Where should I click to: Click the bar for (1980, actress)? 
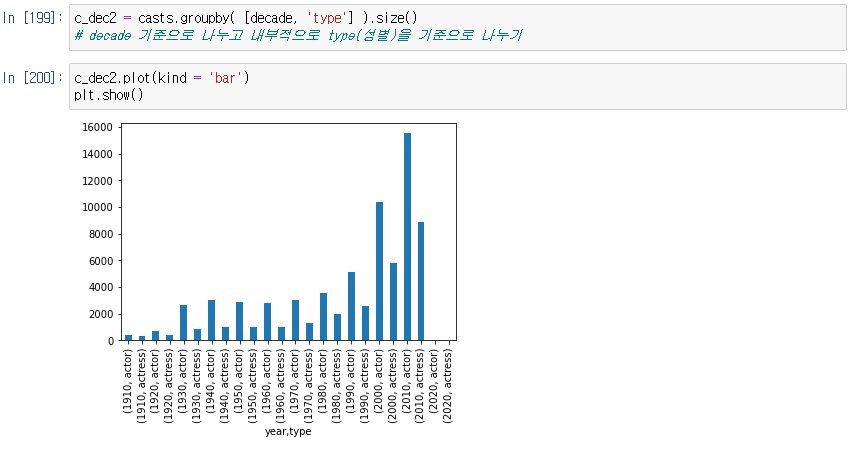(x=337, y=327)
